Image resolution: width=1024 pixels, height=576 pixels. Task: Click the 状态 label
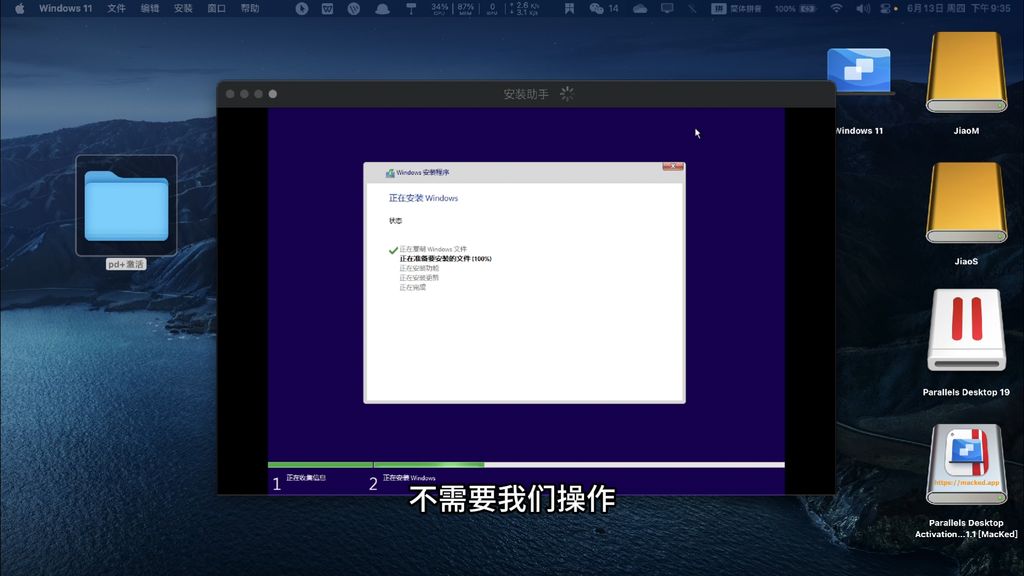396,221
